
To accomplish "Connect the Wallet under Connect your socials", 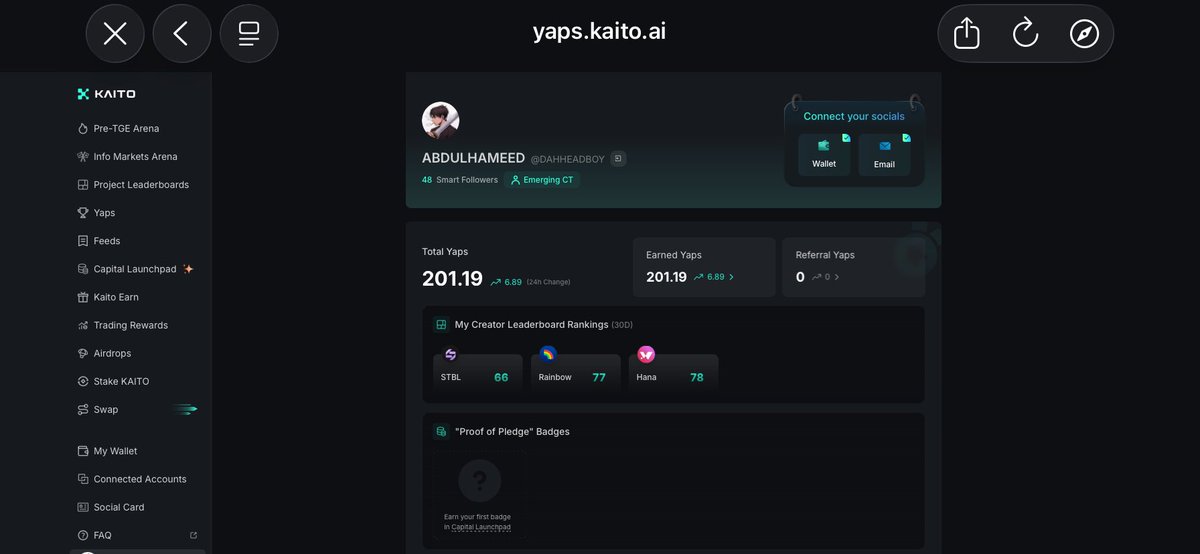I will pyautogui.click(x=824, y=154).
